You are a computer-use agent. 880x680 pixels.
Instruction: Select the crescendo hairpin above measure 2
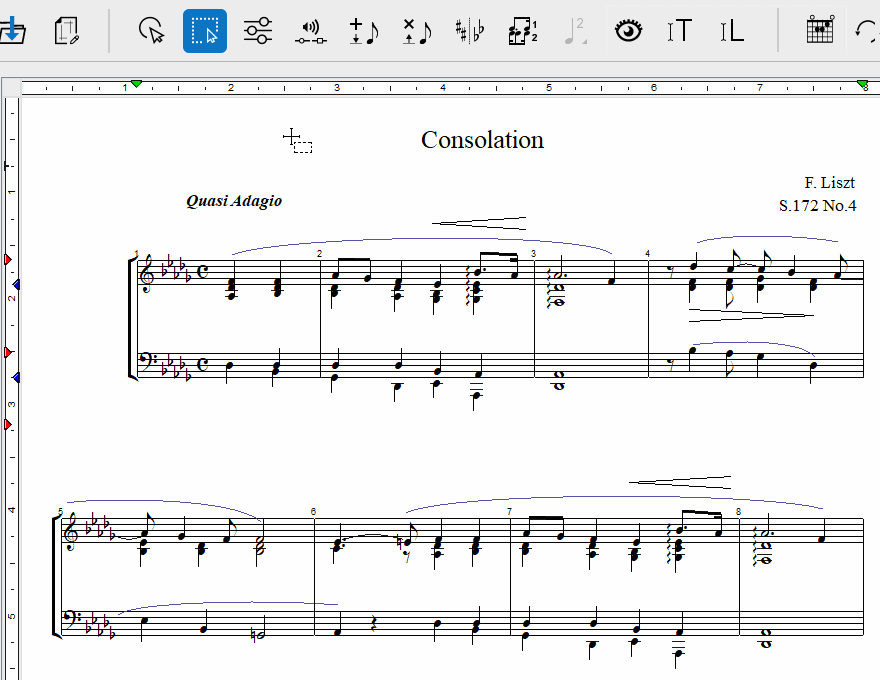tap(479, 223)
